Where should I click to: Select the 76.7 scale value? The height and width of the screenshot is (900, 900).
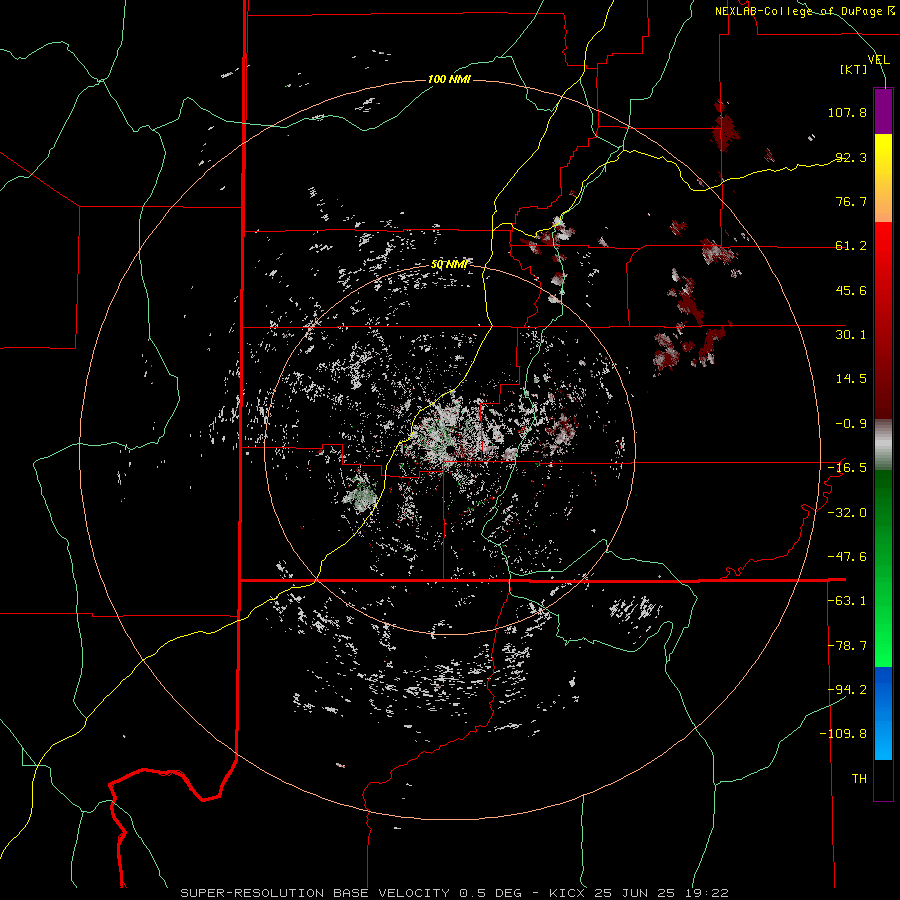(851, 201)
